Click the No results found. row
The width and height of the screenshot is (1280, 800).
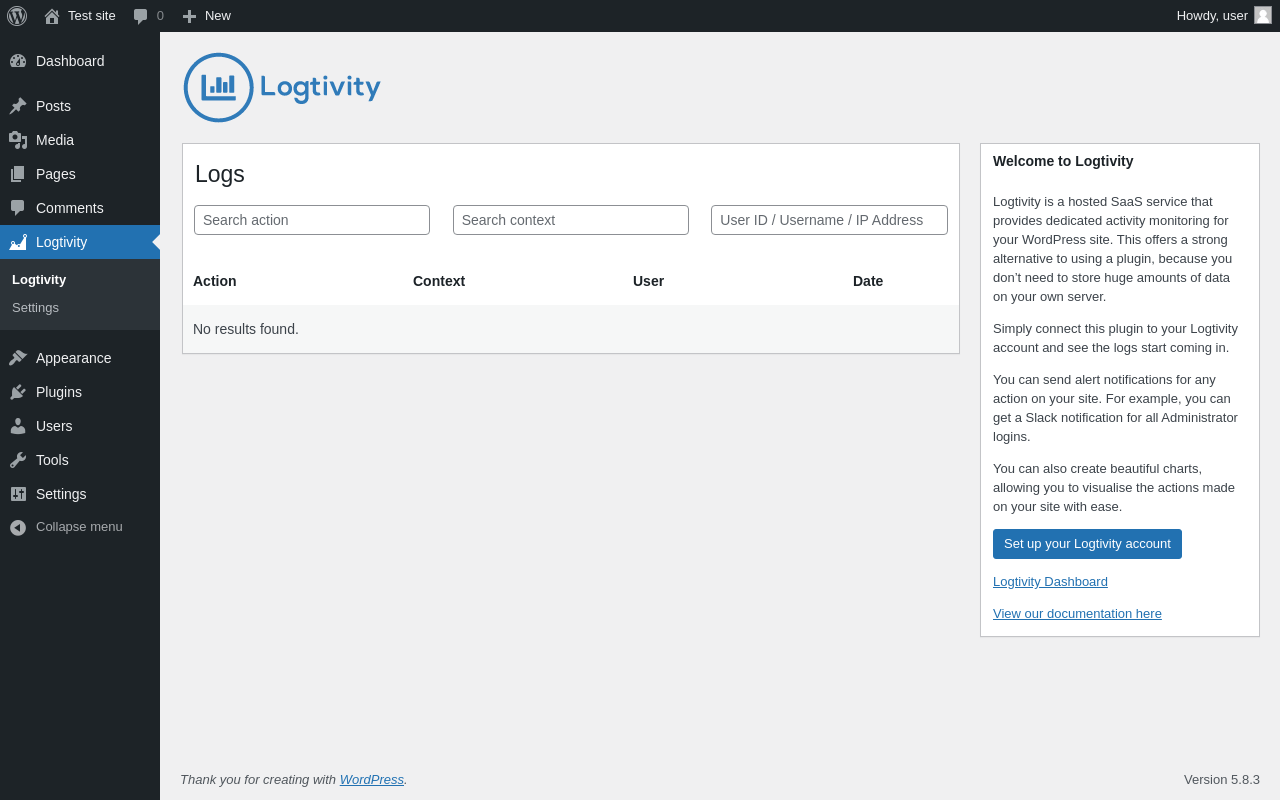tap(571, 329)
